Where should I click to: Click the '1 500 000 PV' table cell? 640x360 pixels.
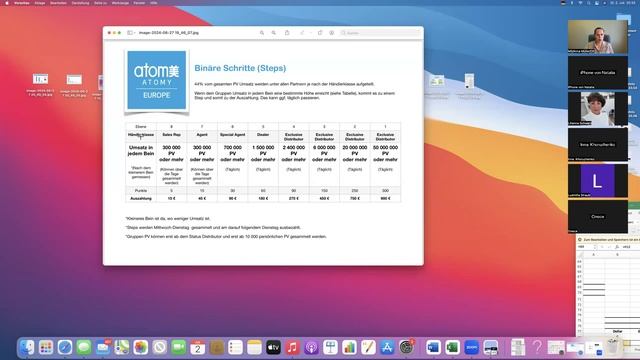263,164
